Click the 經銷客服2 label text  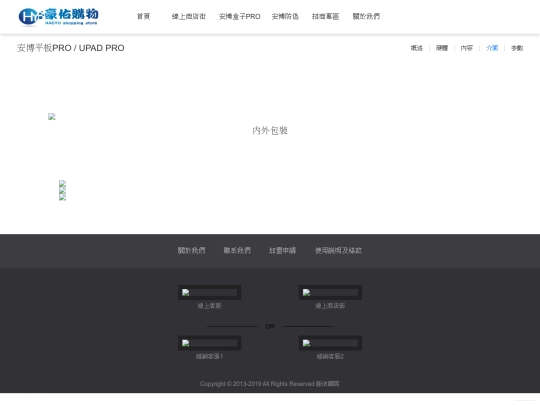[330, 356]
